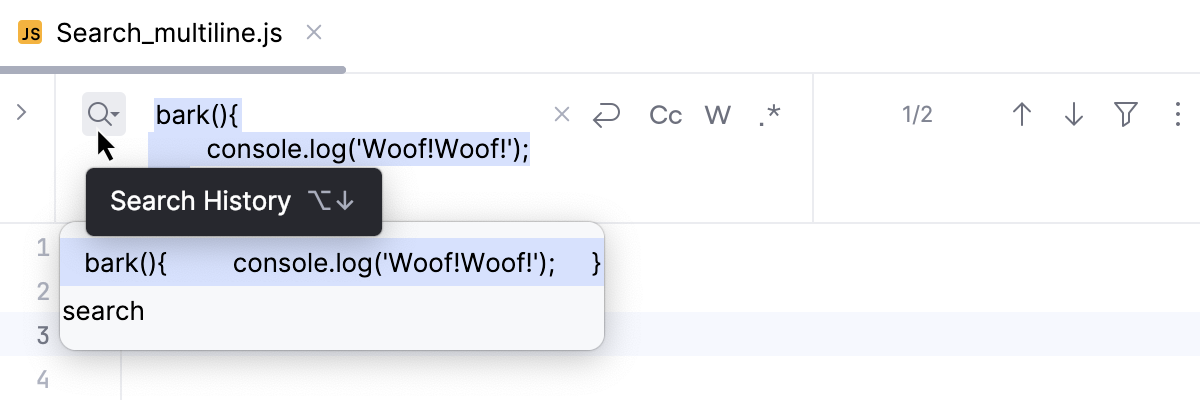
Task: Expand the replace field chevron
Action: (22, 114)
